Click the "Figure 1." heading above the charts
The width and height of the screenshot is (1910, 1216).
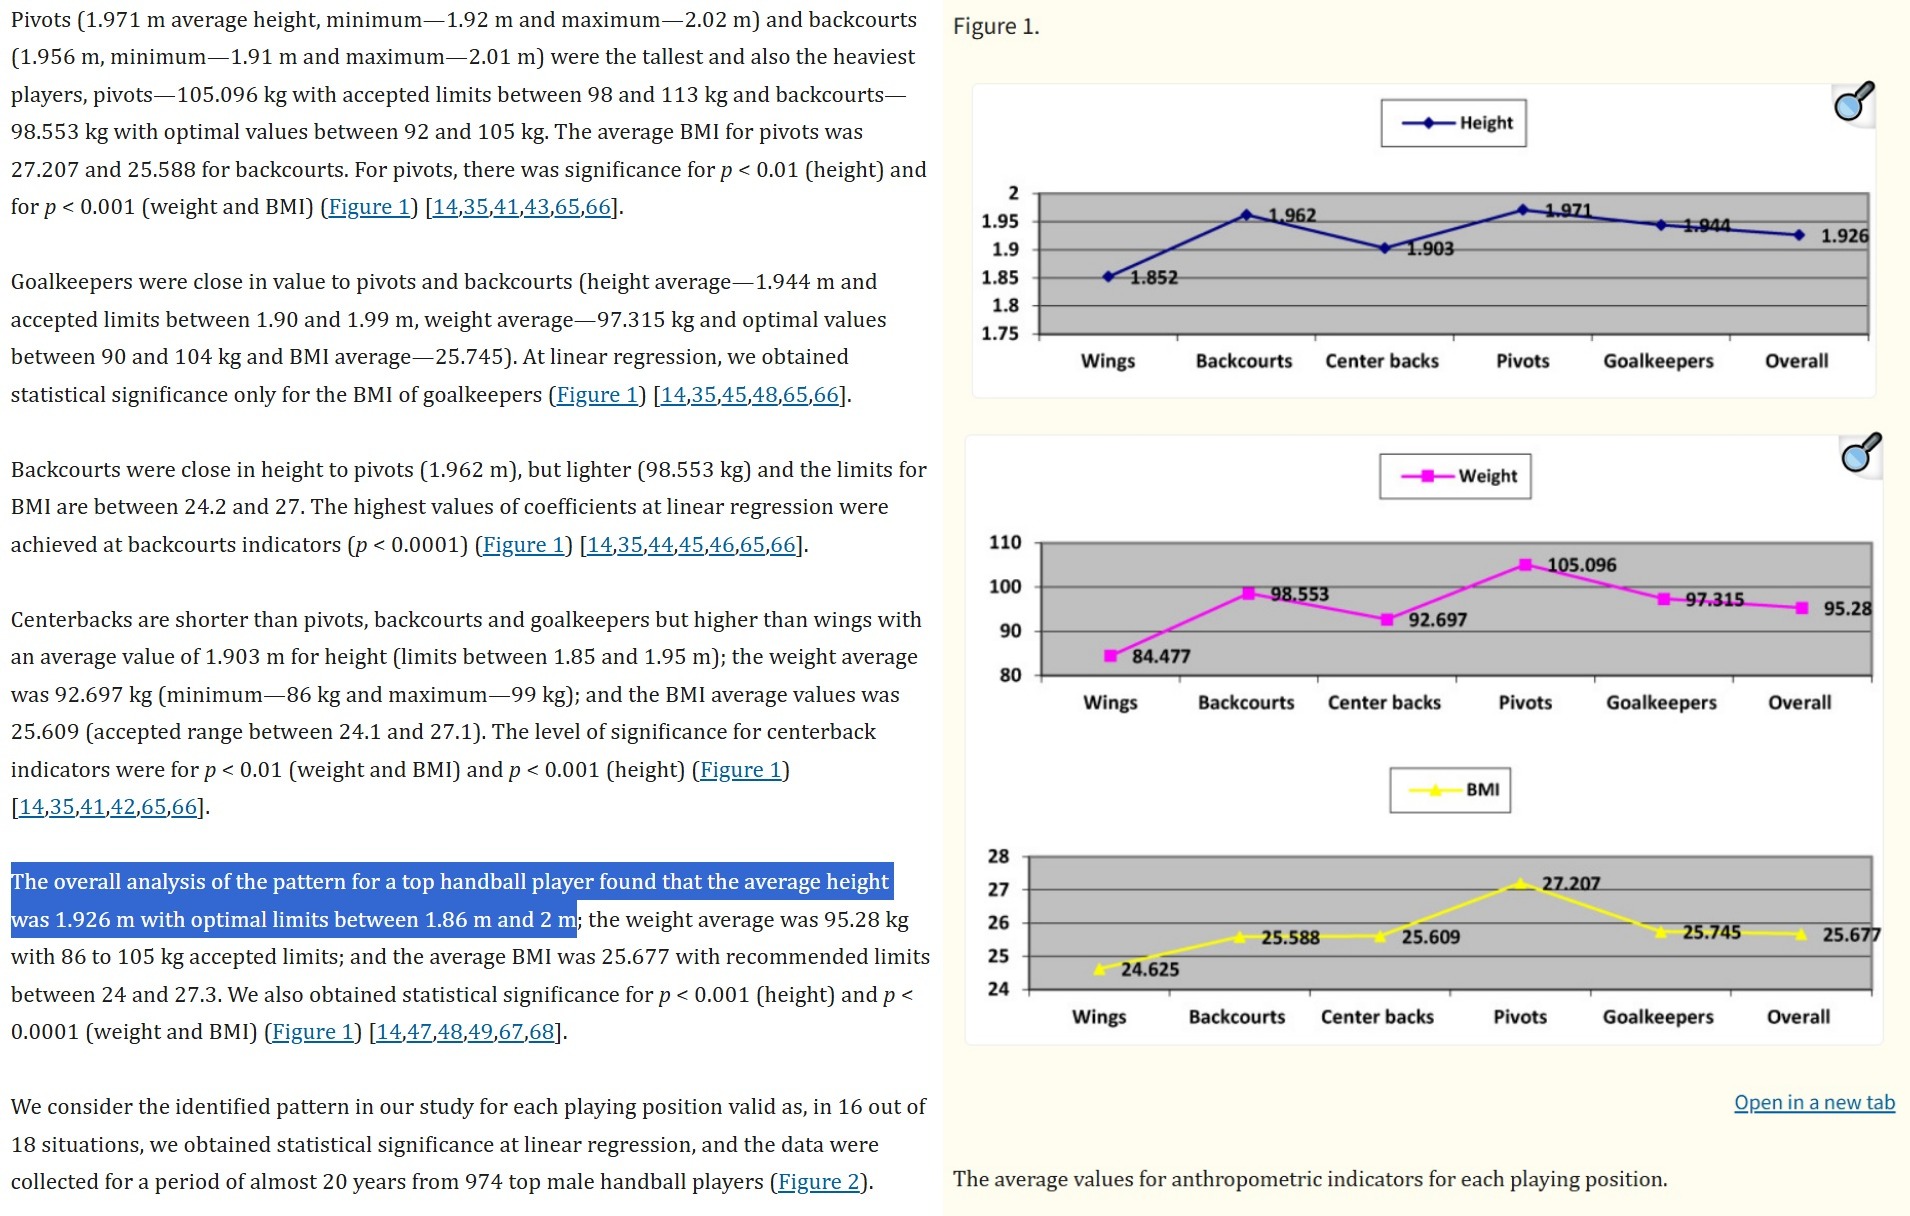click(x=996, y=27)
